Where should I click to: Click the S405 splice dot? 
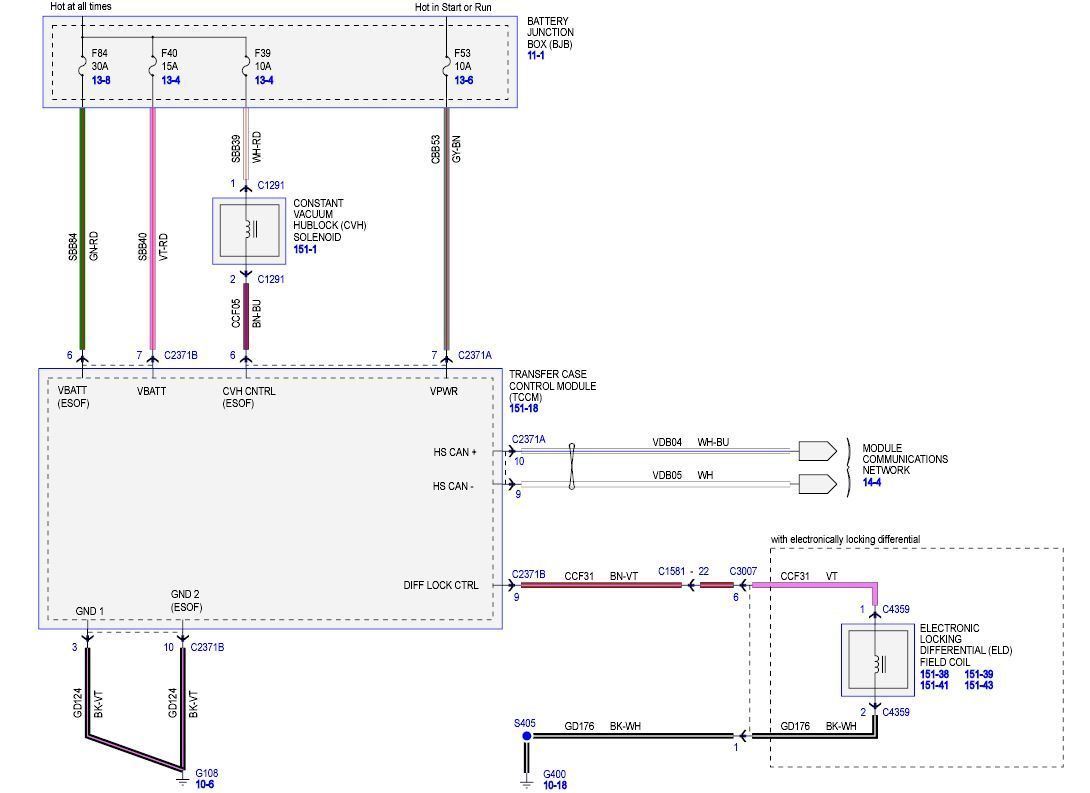(x=525, y=734)
